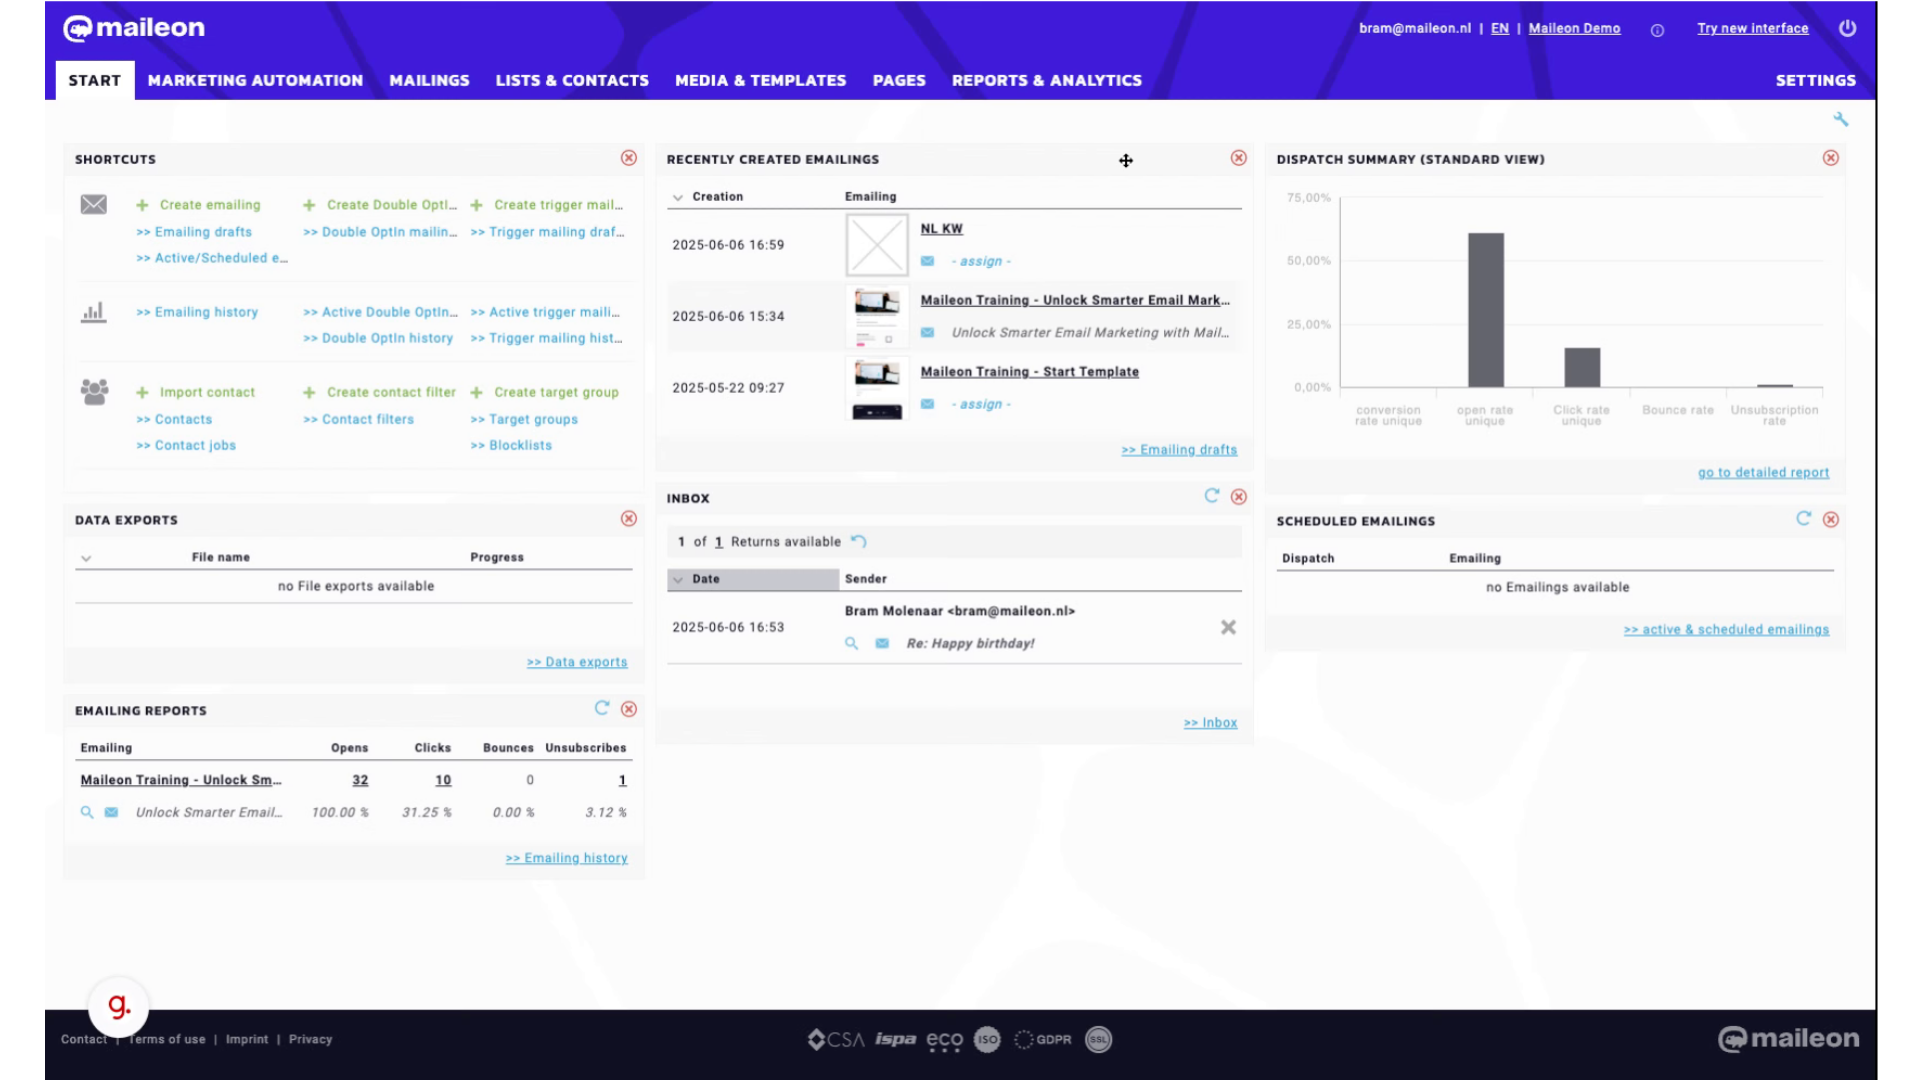Click the bar chart icon in Shortcuts

93,312
